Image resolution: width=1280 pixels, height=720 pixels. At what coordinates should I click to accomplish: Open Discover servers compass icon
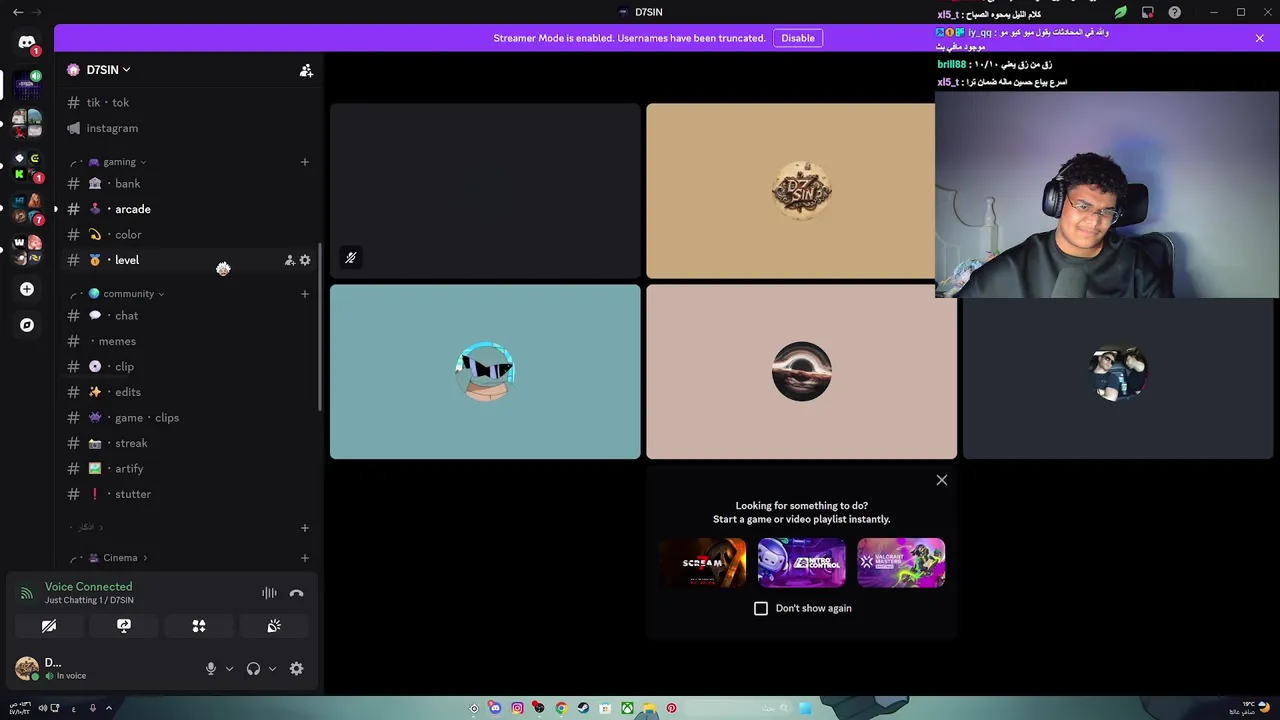point(27,325)
